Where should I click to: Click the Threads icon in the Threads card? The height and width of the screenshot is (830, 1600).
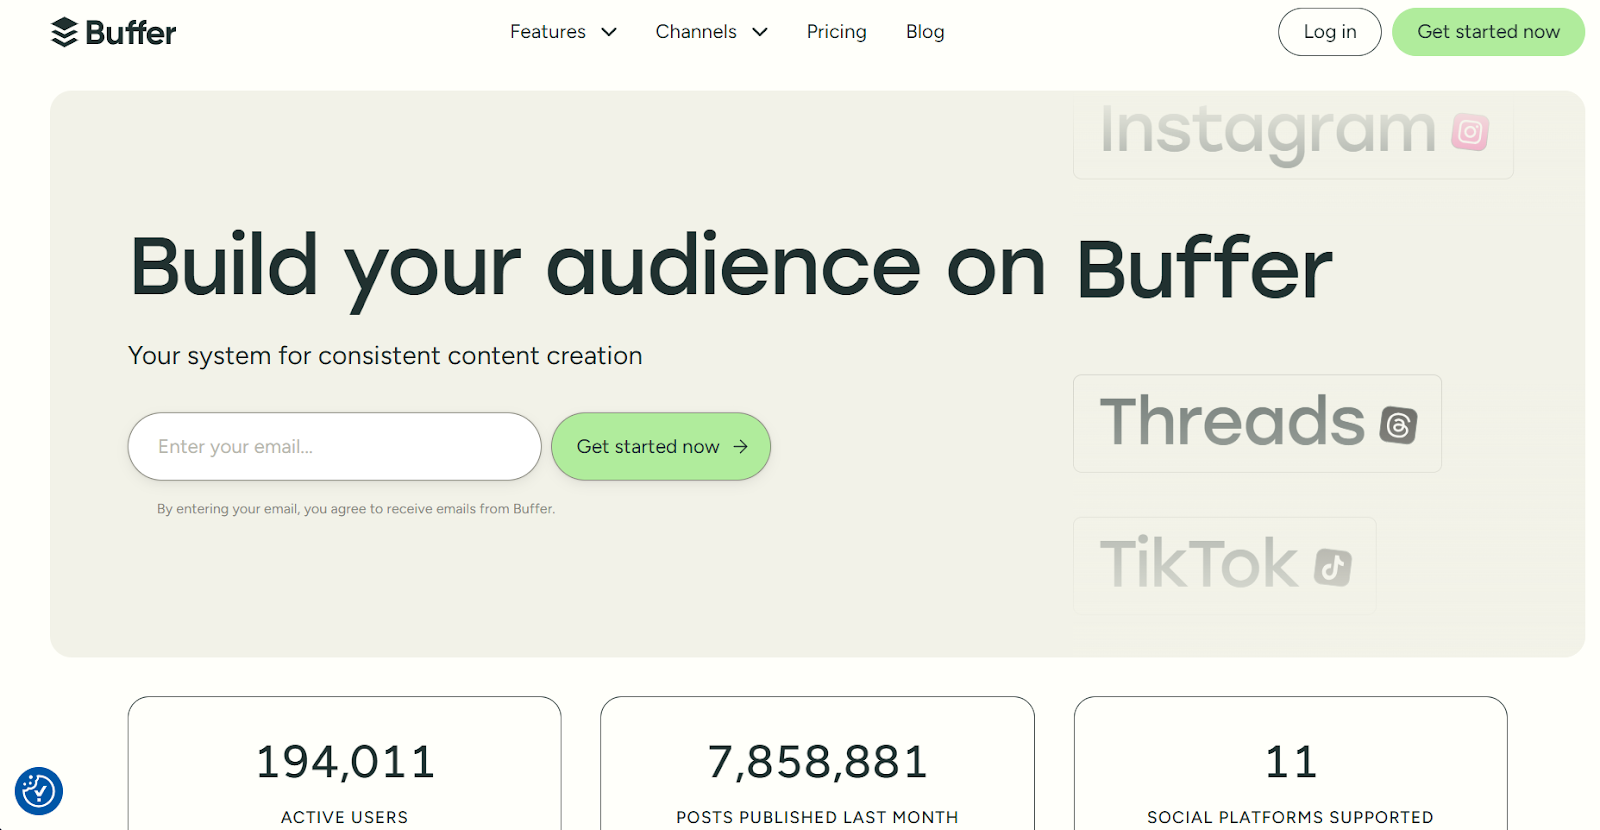click(x=1399, y=425)
